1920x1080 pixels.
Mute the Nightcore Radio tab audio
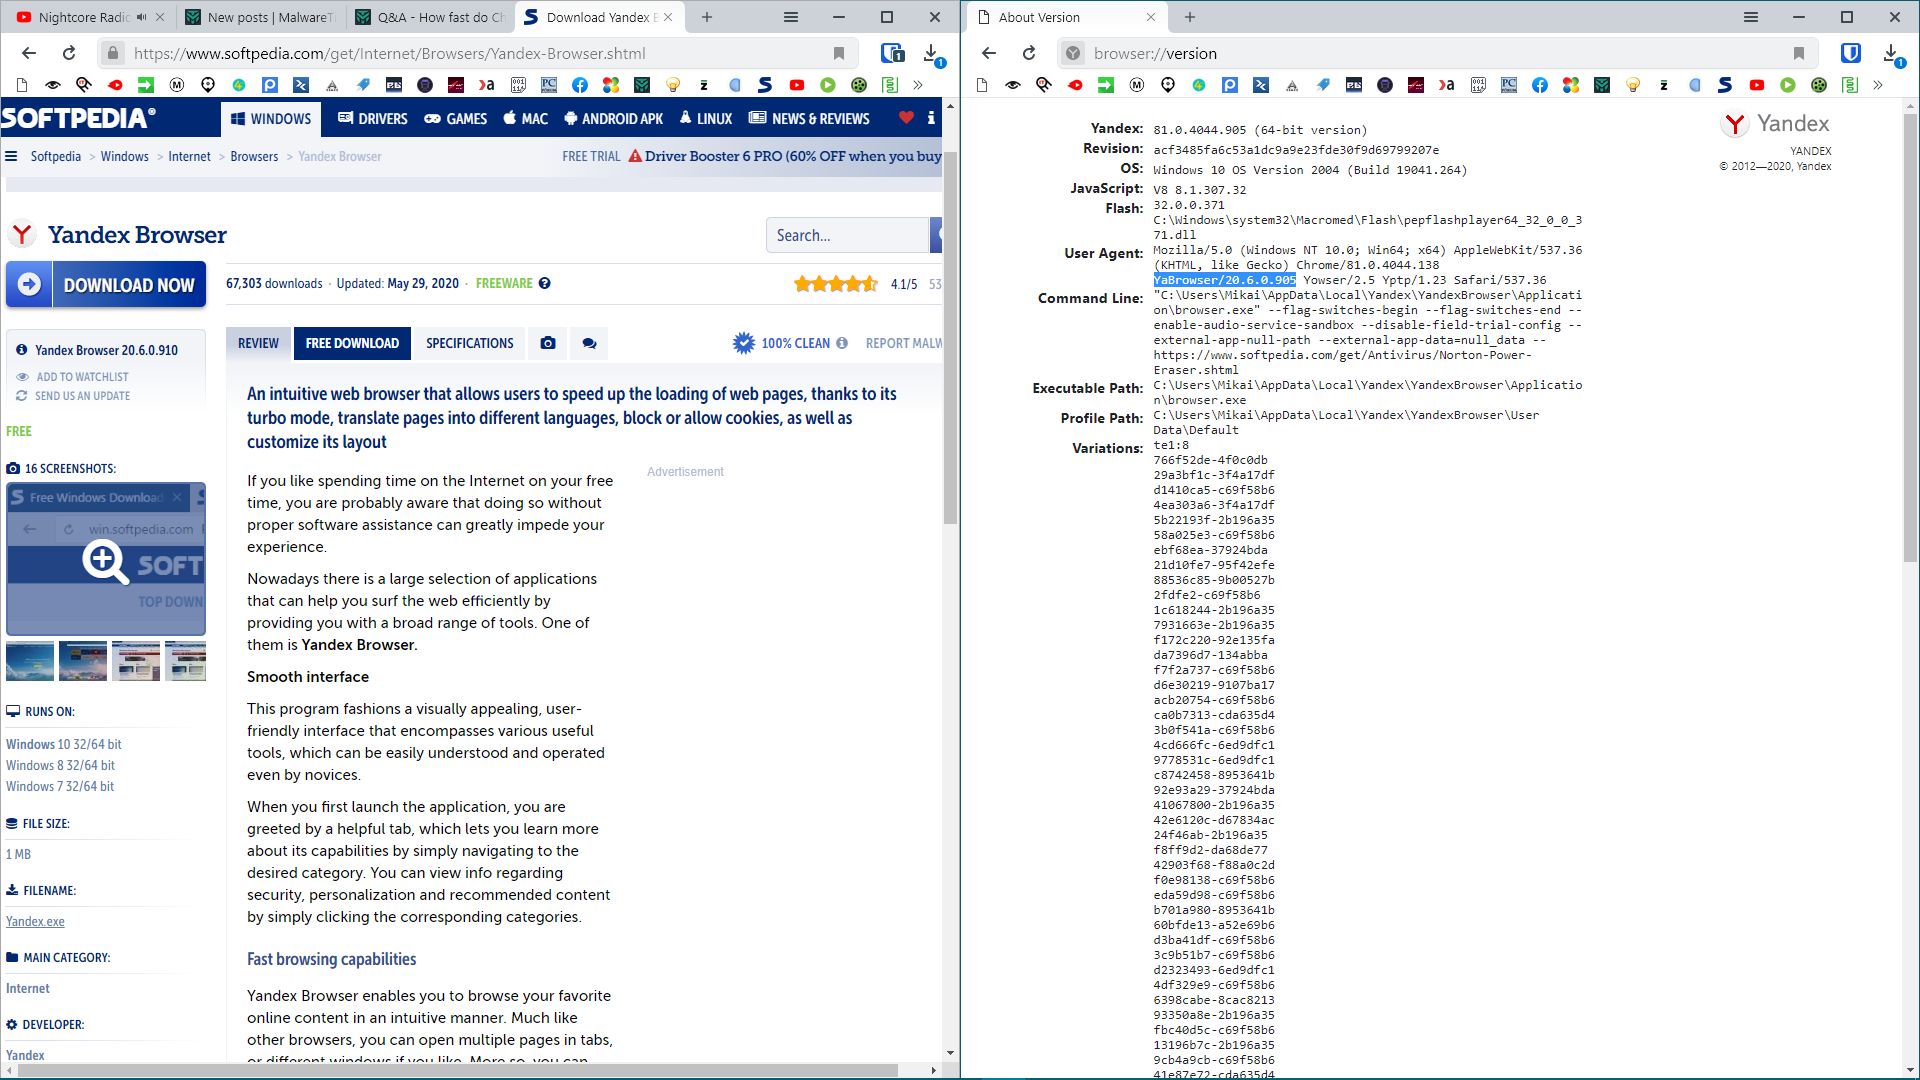[x=142, y=17]
